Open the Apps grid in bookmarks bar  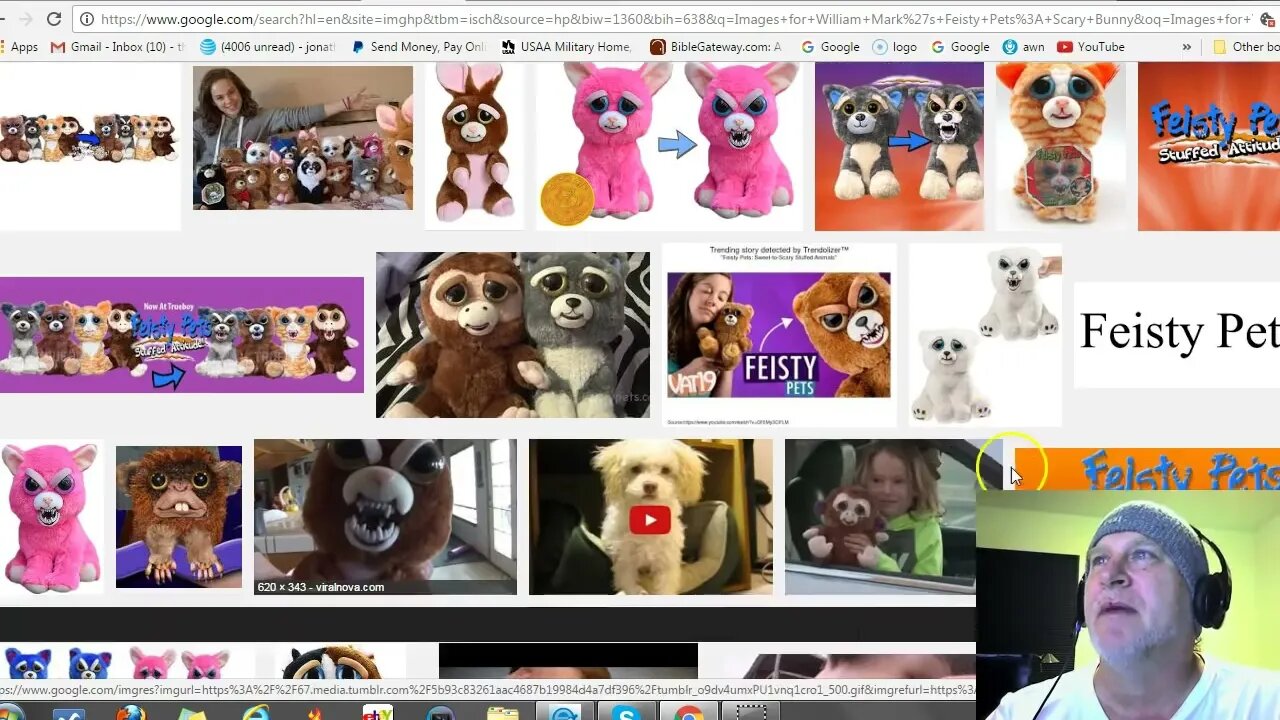pyautogui.click(x=20, y=47)
